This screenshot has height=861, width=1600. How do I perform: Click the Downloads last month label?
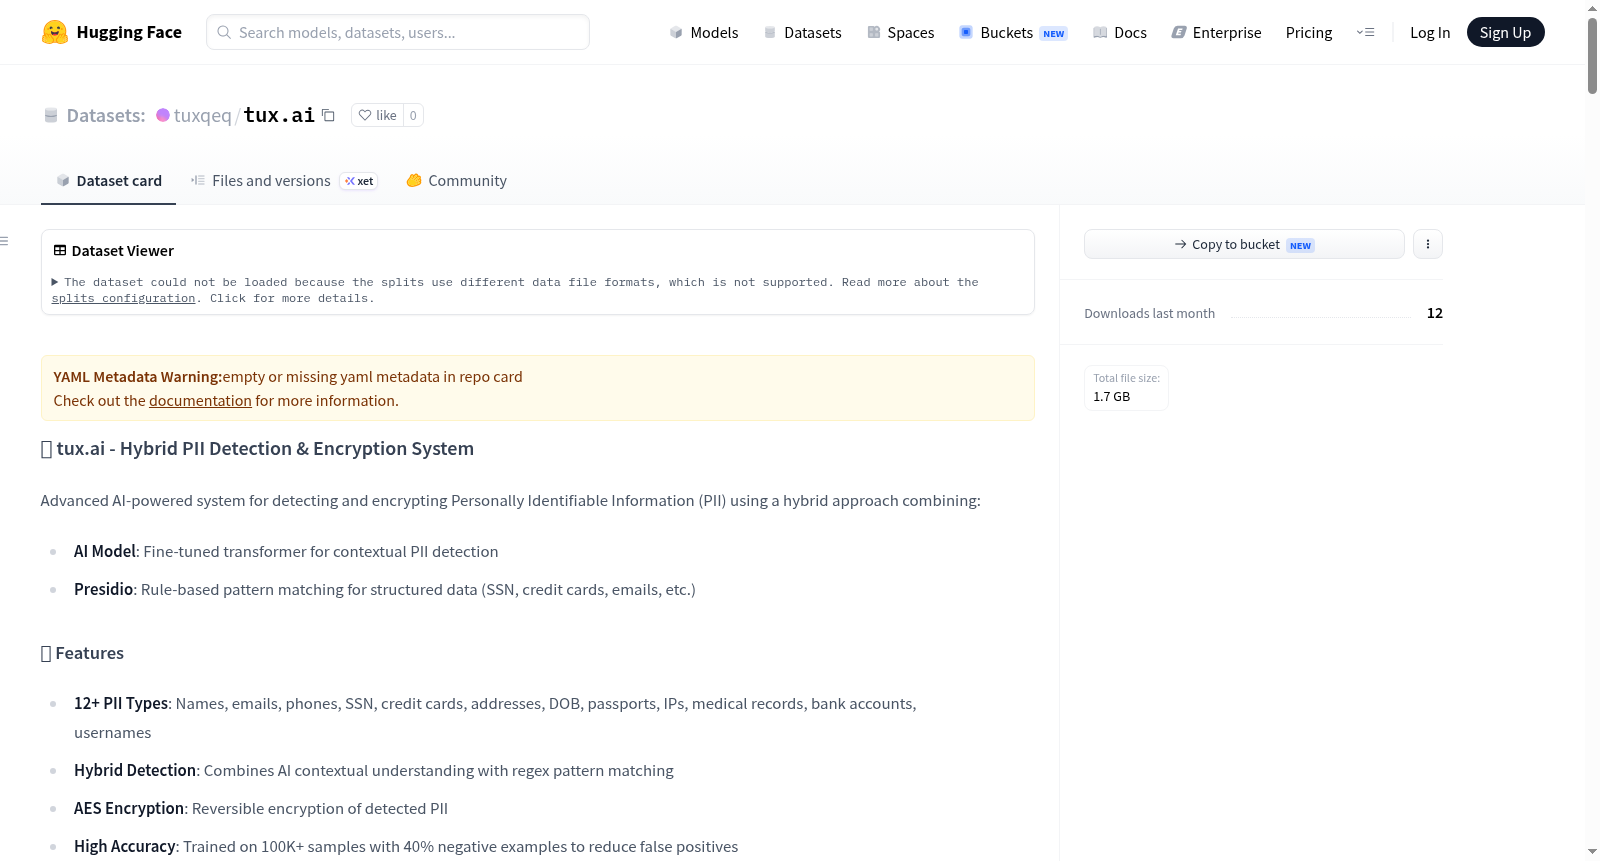[1150, 314]
